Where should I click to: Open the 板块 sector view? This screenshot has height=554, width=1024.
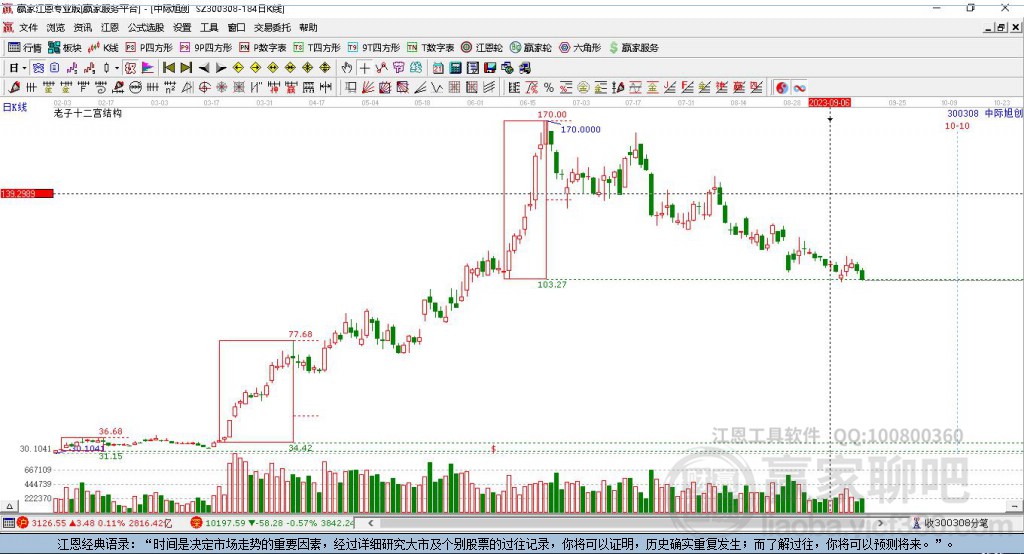click(64, 48)
